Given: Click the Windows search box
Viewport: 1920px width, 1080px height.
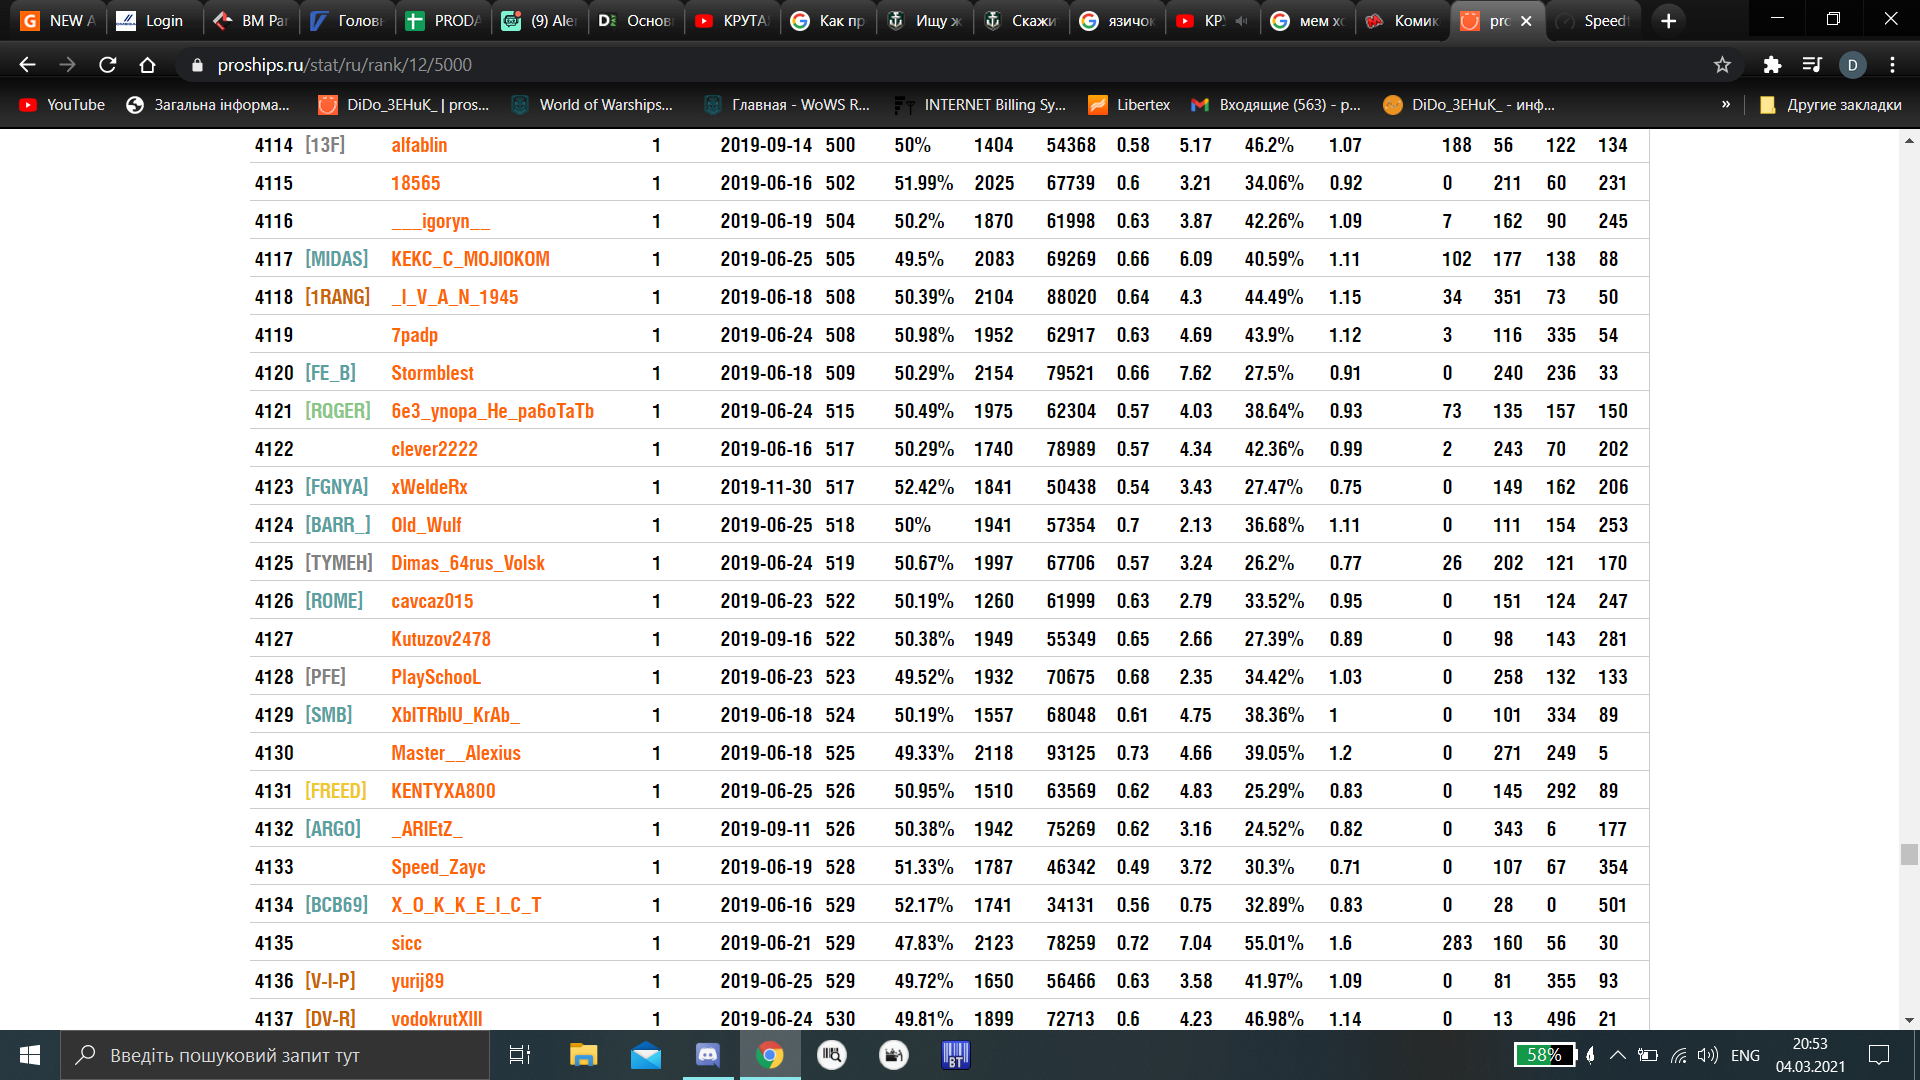Looking at the screenshot, I should (x=275, y=1055).
